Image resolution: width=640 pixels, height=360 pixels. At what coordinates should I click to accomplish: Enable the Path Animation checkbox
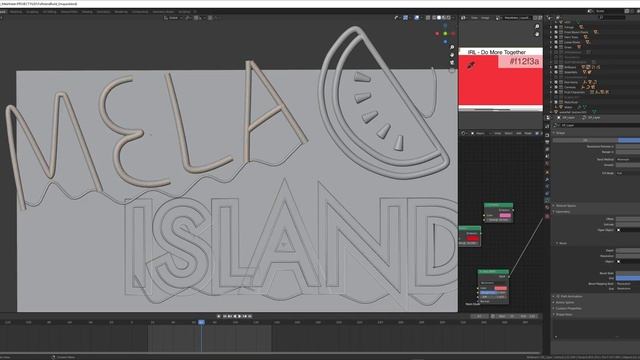[x=558, y=296]
